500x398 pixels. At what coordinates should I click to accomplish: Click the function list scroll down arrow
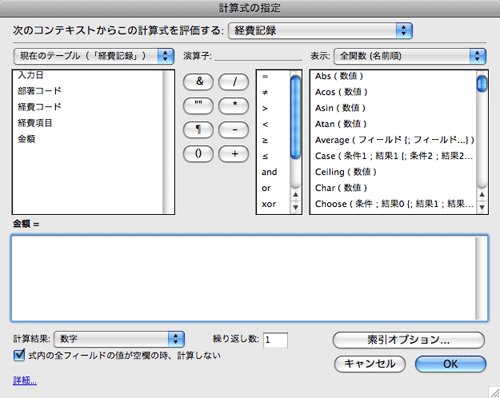(x=482, y=207)
